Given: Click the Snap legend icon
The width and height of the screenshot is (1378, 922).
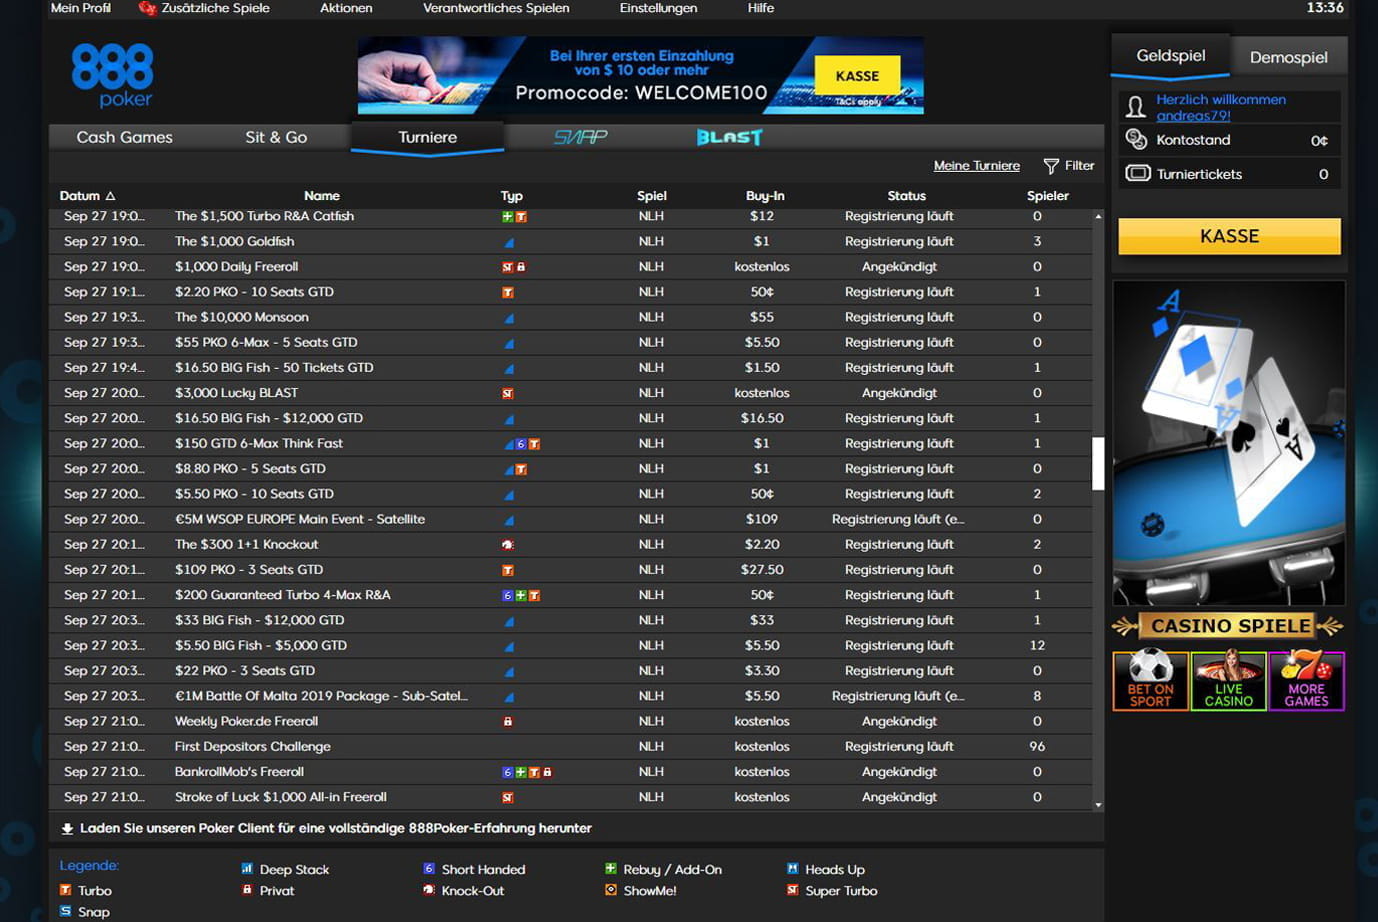Looking at the screenshot, I should pos(65,911).
